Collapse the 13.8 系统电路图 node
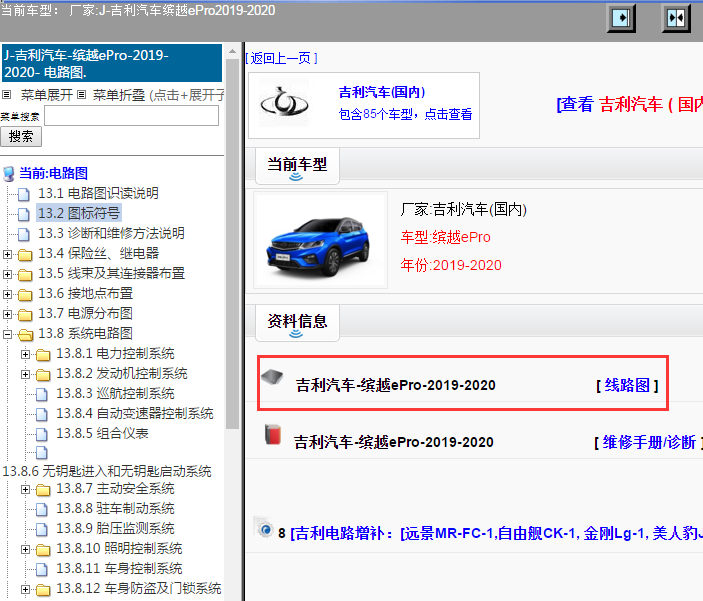The width and height of the screenshot is (703, 601). 7,334
